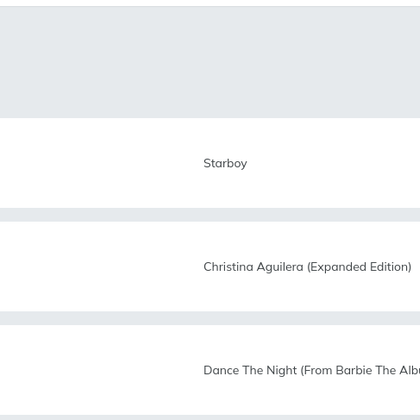Click the divider between Starboy and Christina Aguilera
420x420 pixels.
pyautogui.click(x=210, y=215)
